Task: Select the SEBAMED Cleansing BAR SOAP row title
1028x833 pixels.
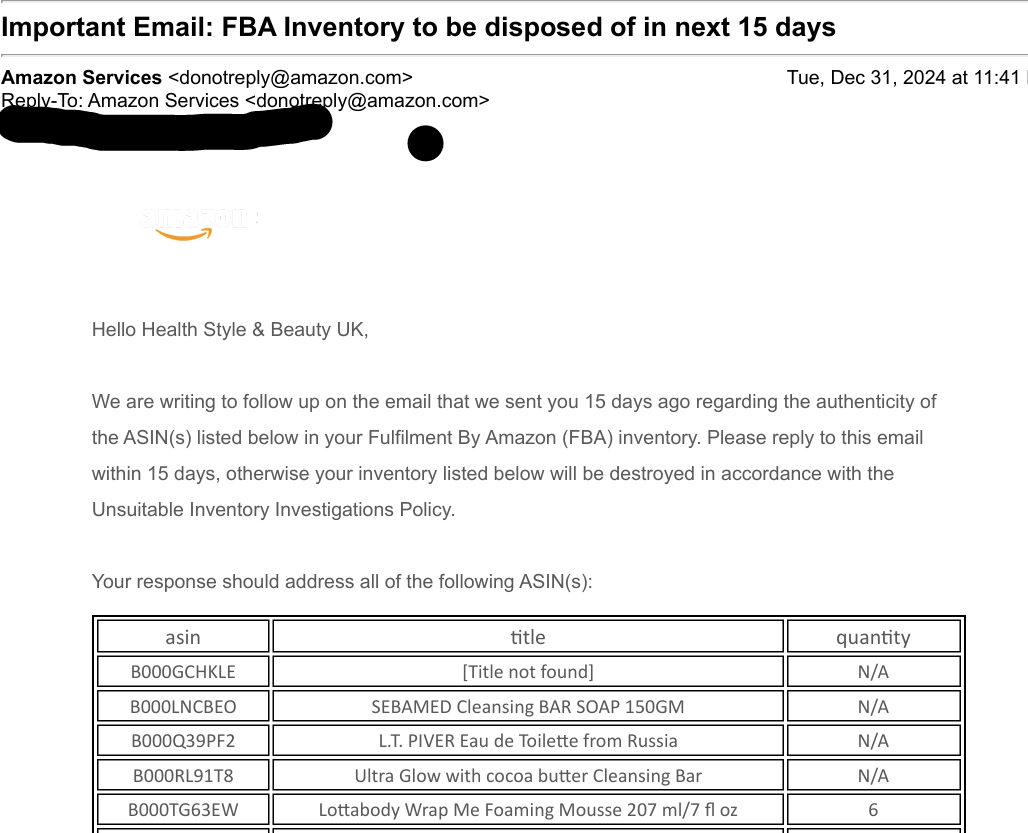Action: (528, 707)
